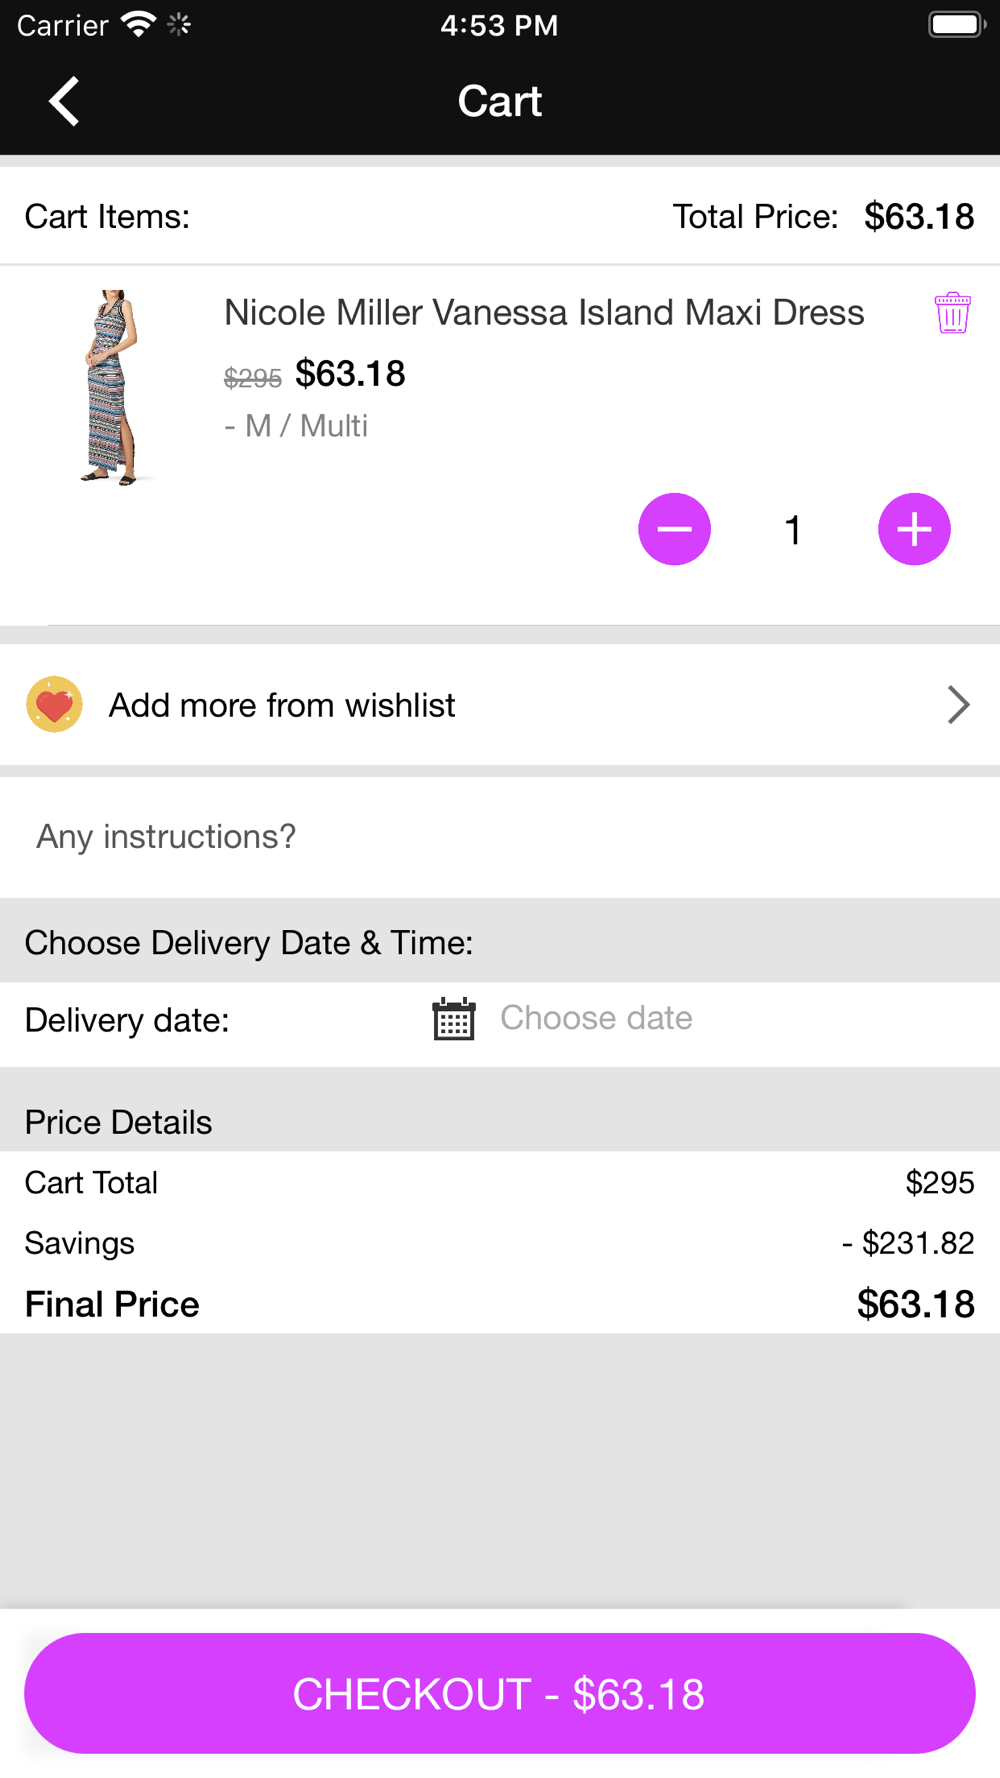Image resolution: width=1000 pixels, height=1778 pixels.
Task: Open the delivery date calendar icon
Action: [x=454, y=1019]
